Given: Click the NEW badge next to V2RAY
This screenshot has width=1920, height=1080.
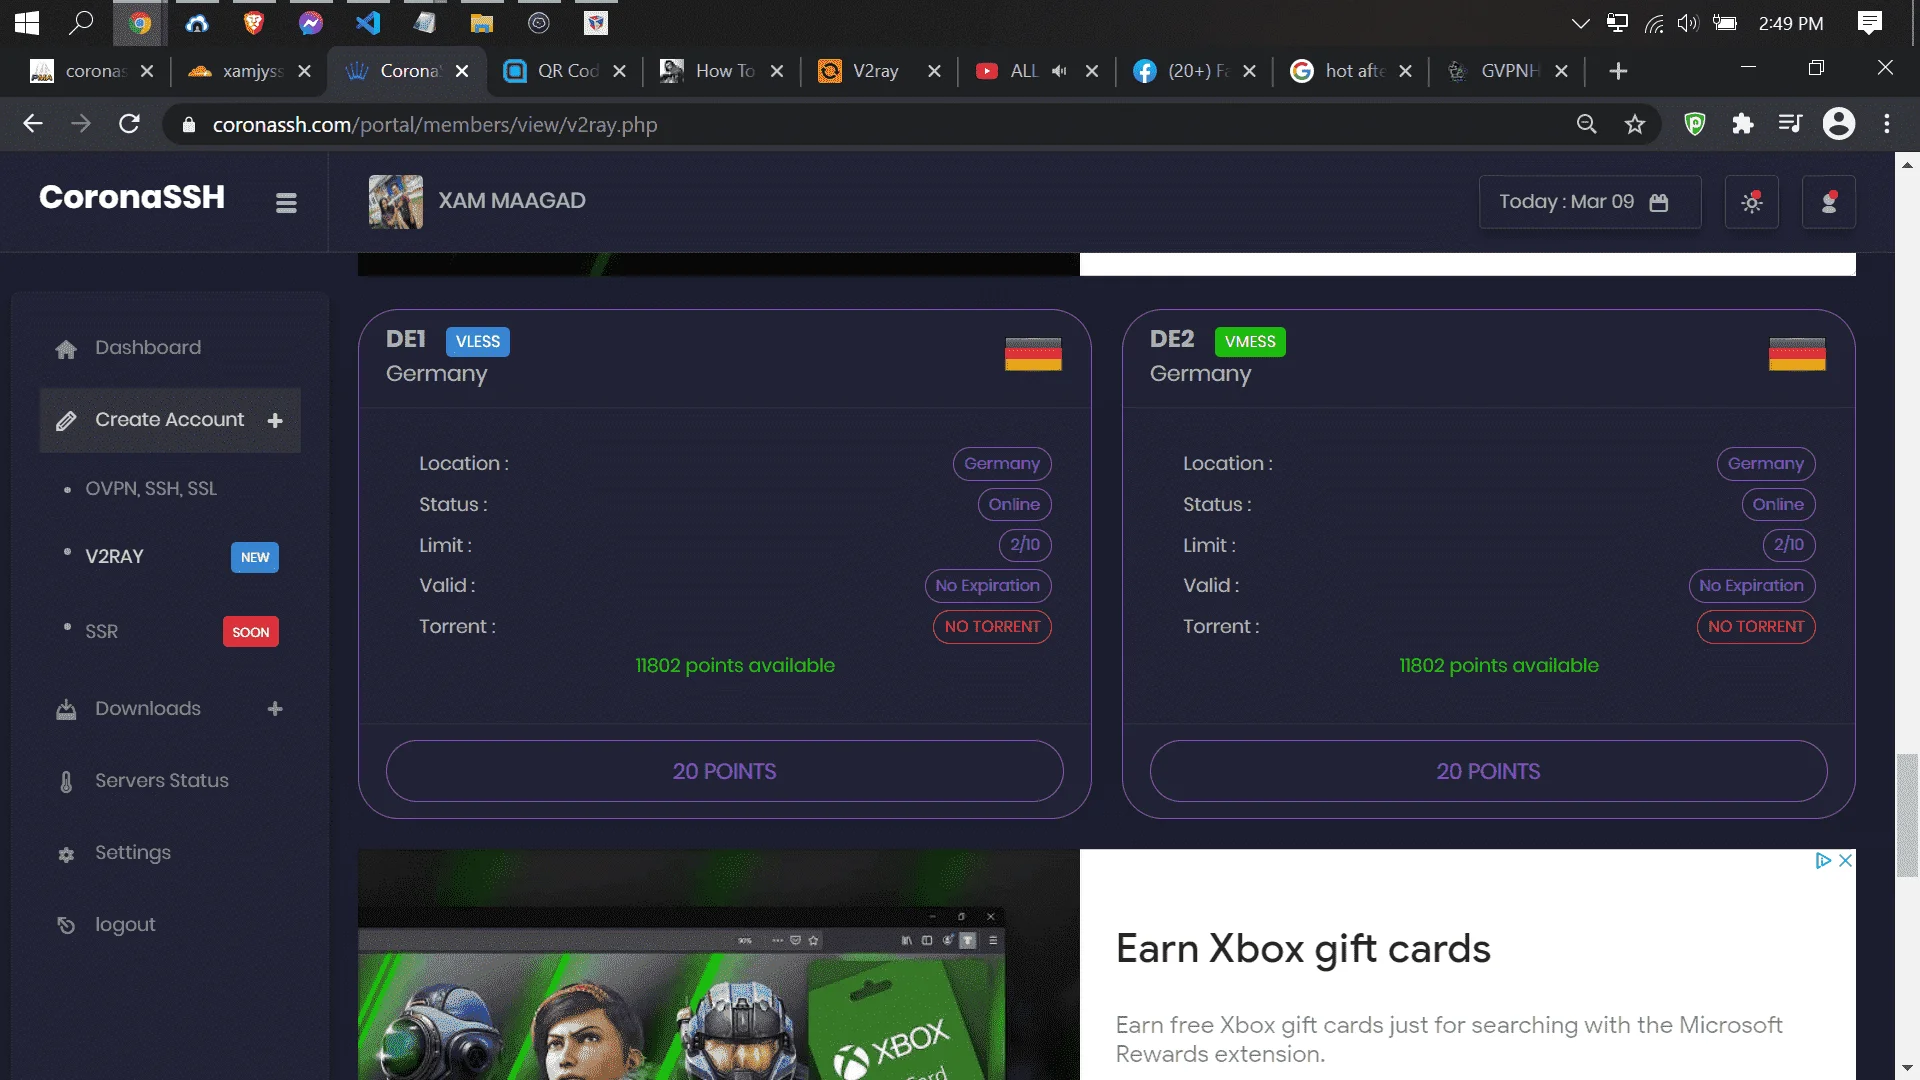Looking at the screenshot, I should 255,558.
